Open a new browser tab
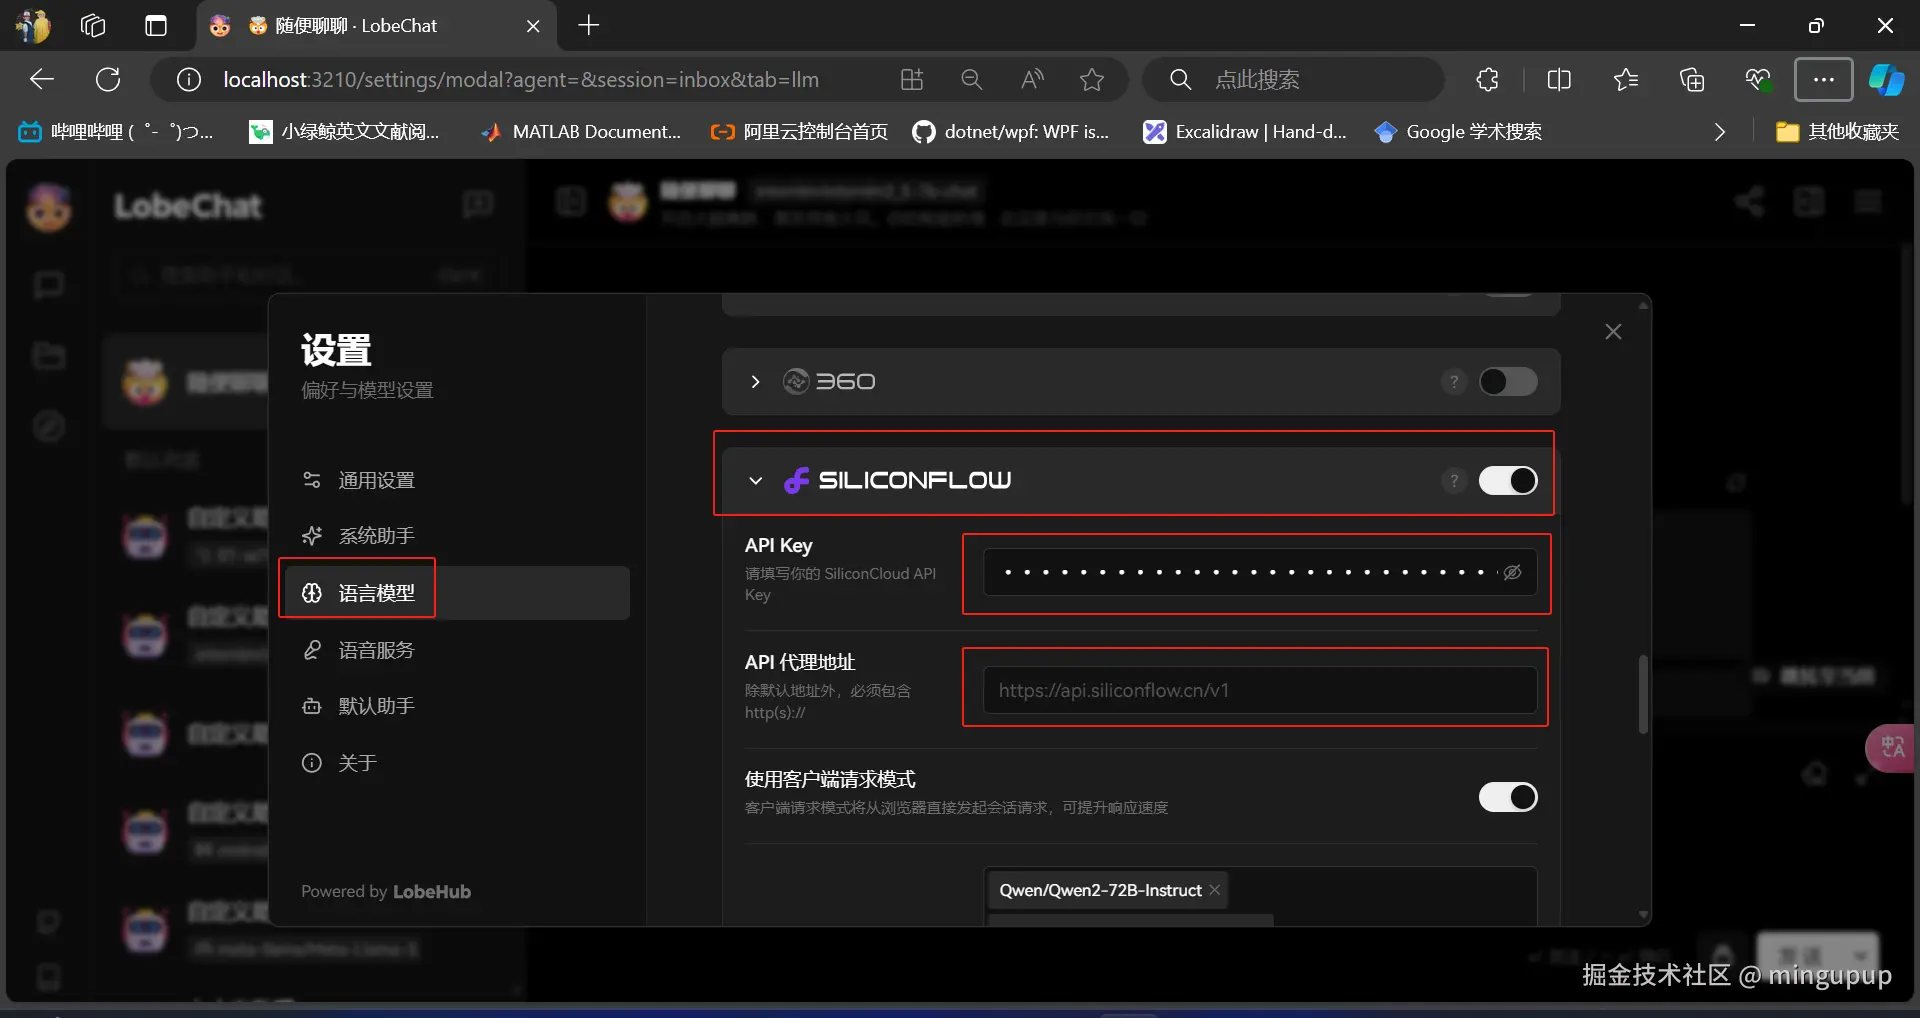This screenshot has width=1920, height=1018. (589, 25)
